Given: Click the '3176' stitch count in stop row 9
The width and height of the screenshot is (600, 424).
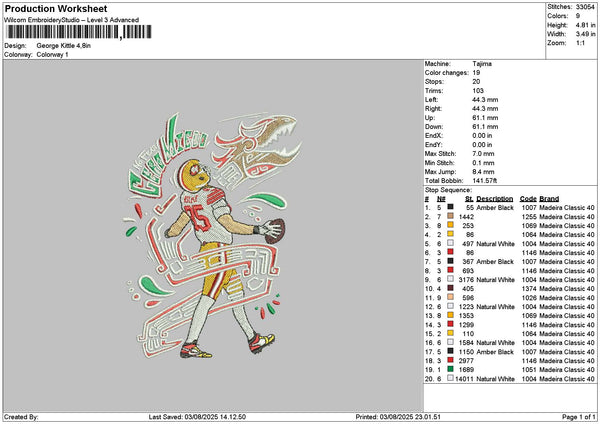Looking at the screenshot, I should pos(466,280).
